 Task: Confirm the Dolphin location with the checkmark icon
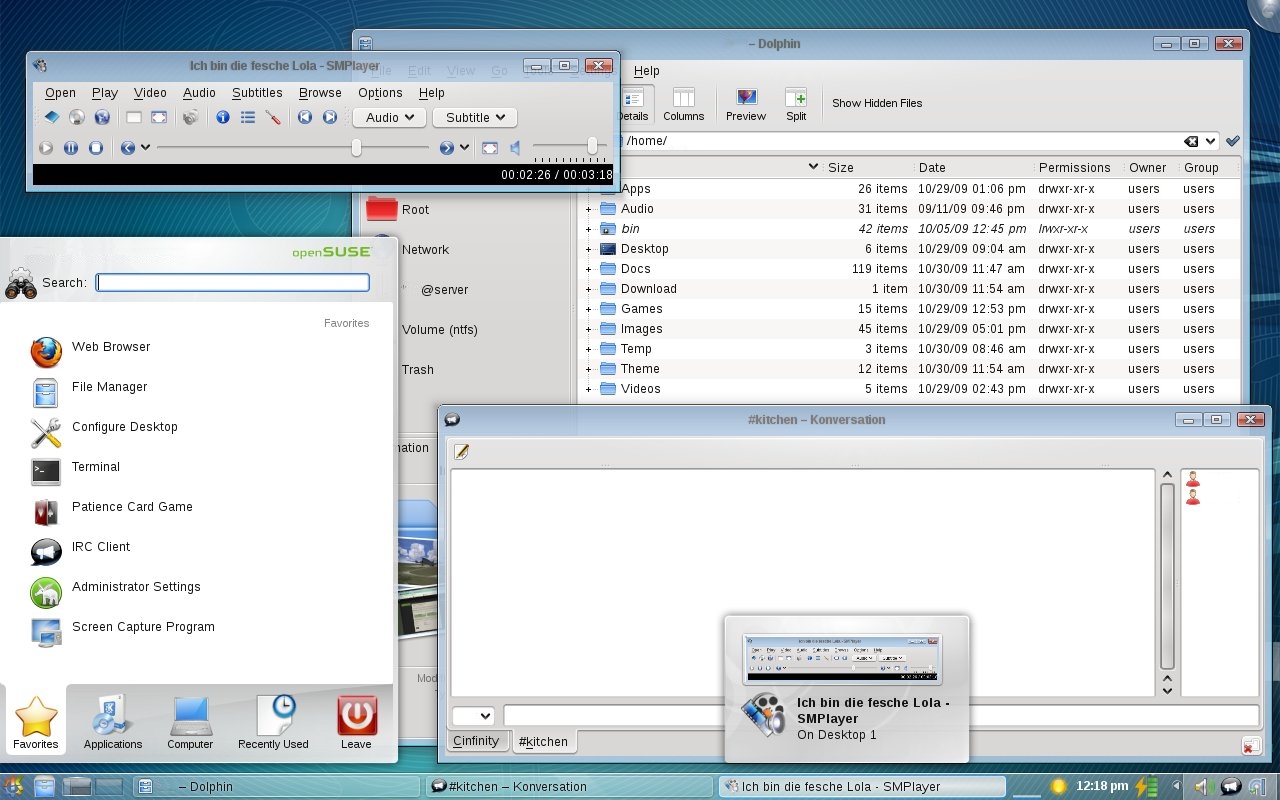[x=1233, y=141]
